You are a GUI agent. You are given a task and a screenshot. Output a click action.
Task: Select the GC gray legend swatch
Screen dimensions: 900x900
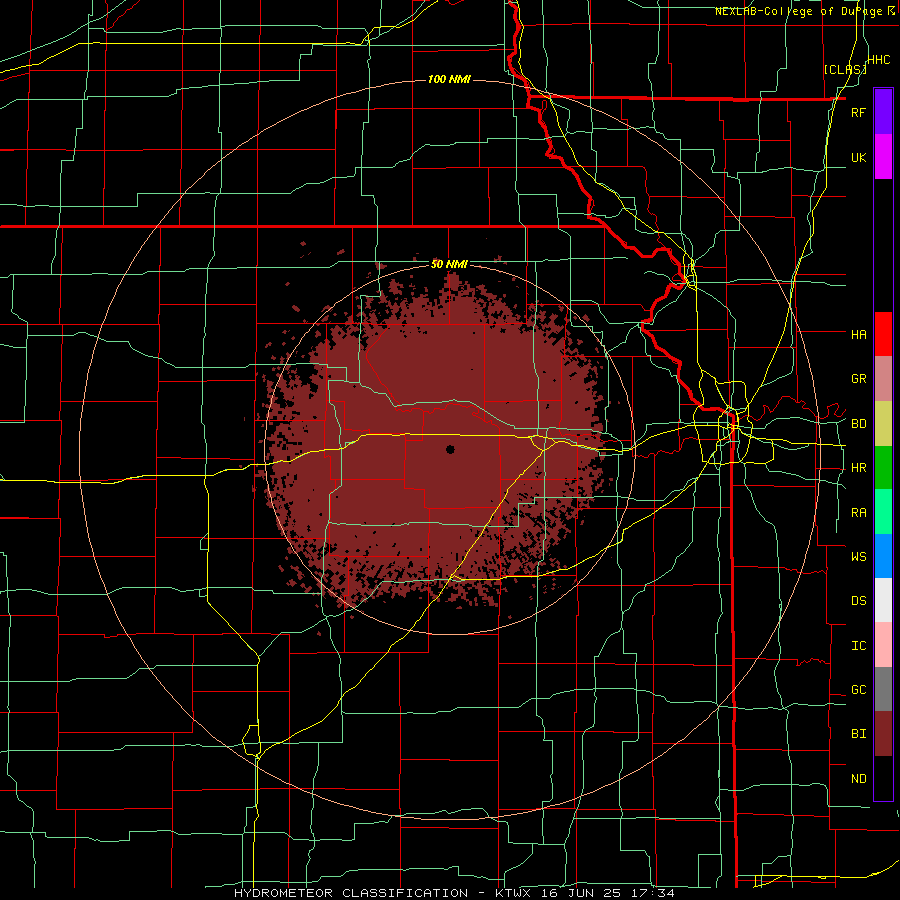[x=883, y=689]
